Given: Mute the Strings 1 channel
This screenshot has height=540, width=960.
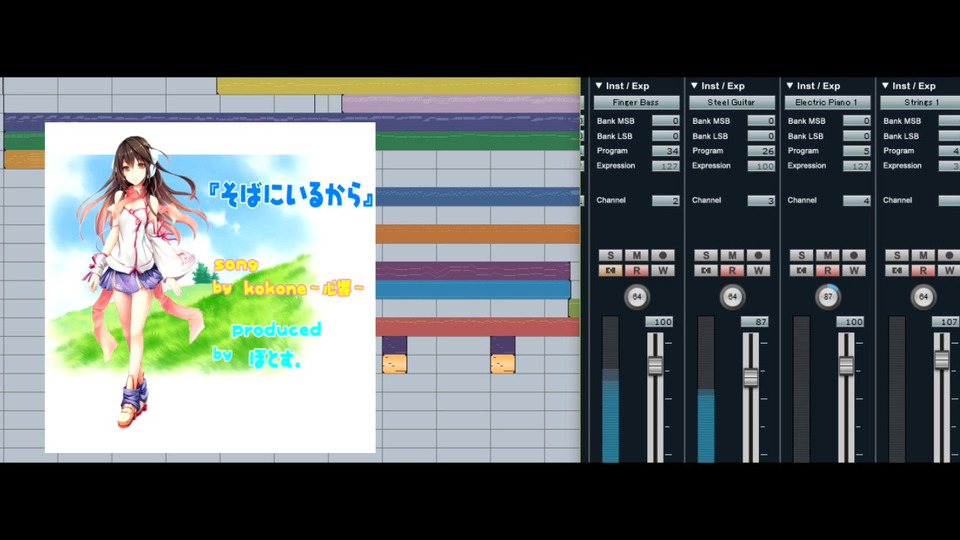Looking at the screenshot, I should (923, 255).
